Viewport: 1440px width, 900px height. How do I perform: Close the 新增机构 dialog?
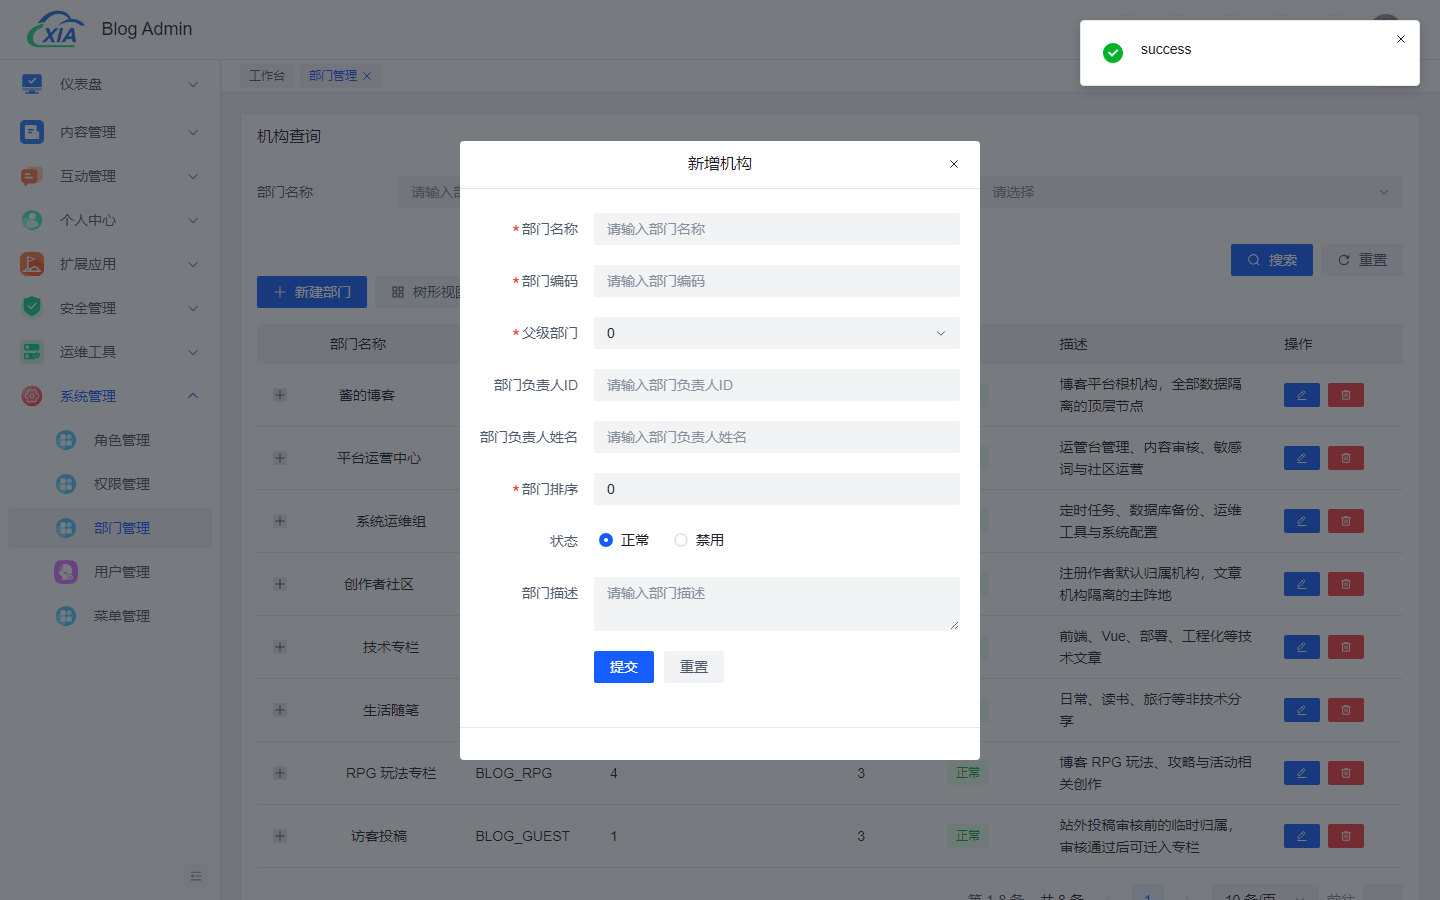pyautogui.click(x=954, y=164)
